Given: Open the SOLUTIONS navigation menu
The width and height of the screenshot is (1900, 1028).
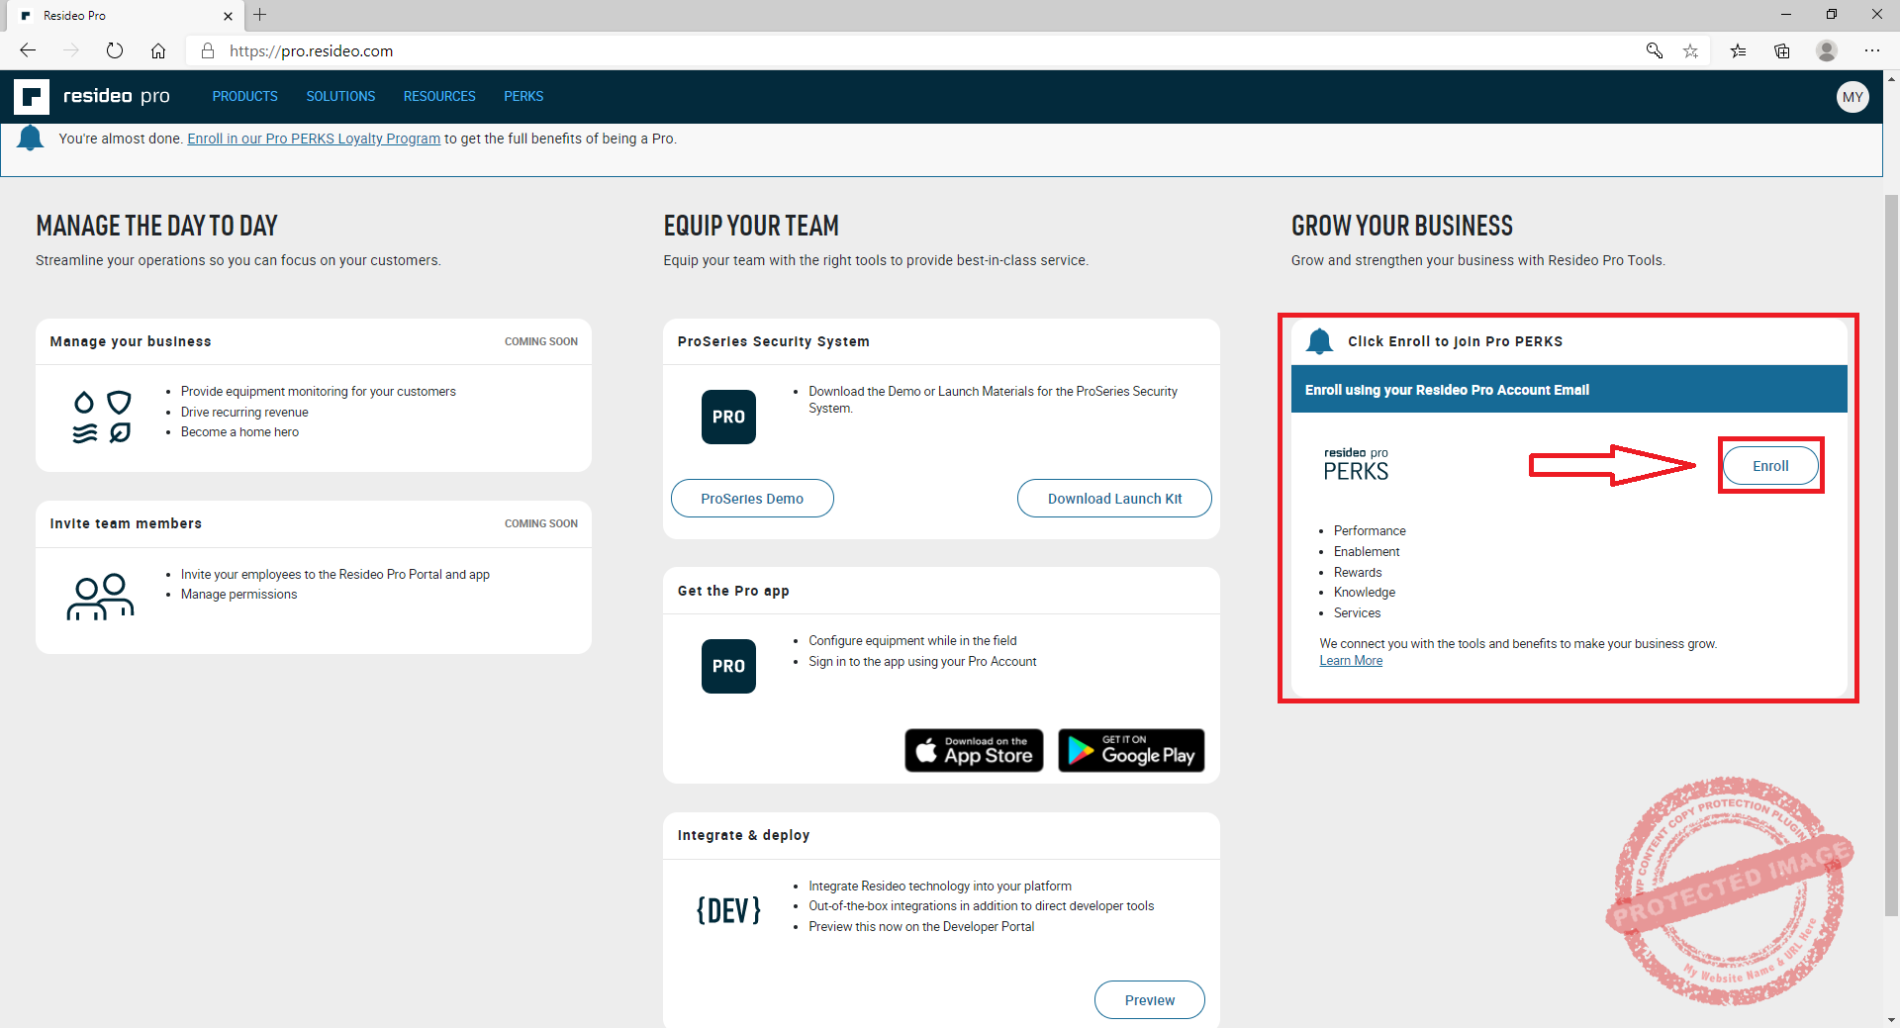Looking at the screenshot, I should coord(340,97).
